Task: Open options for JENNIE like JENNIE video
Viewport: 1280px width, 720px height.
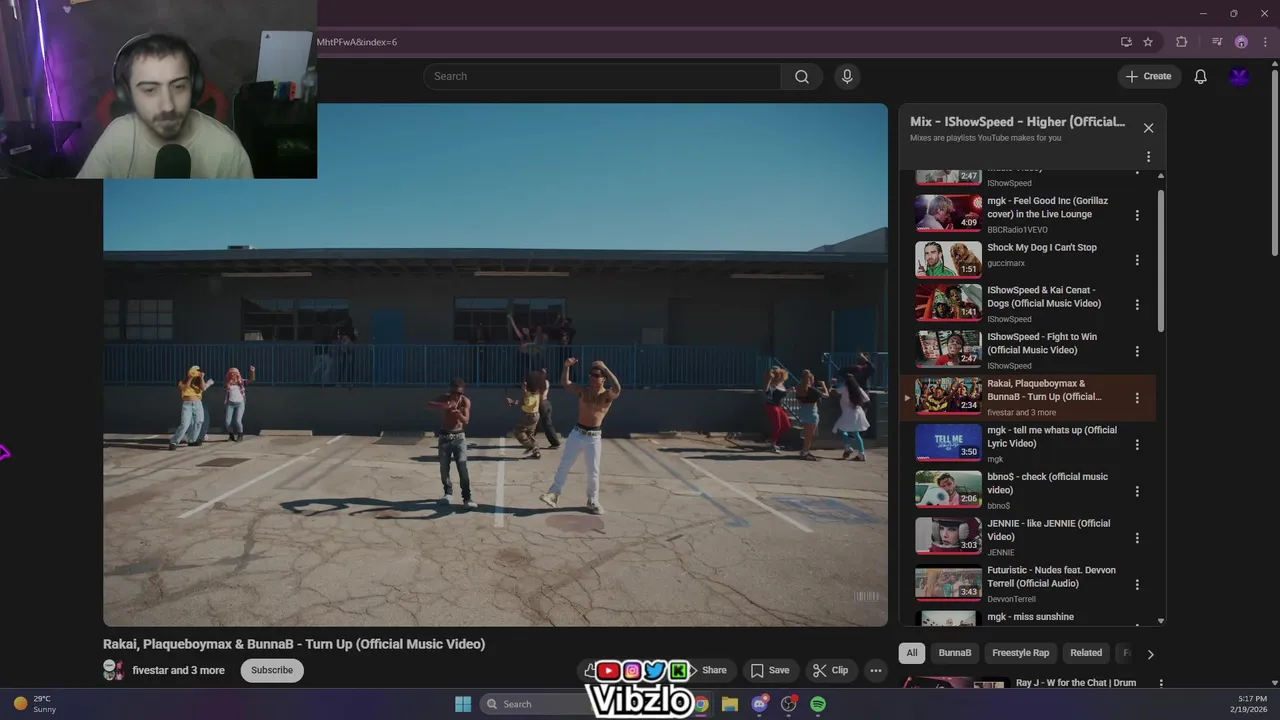Action: tap(1137, 538)
